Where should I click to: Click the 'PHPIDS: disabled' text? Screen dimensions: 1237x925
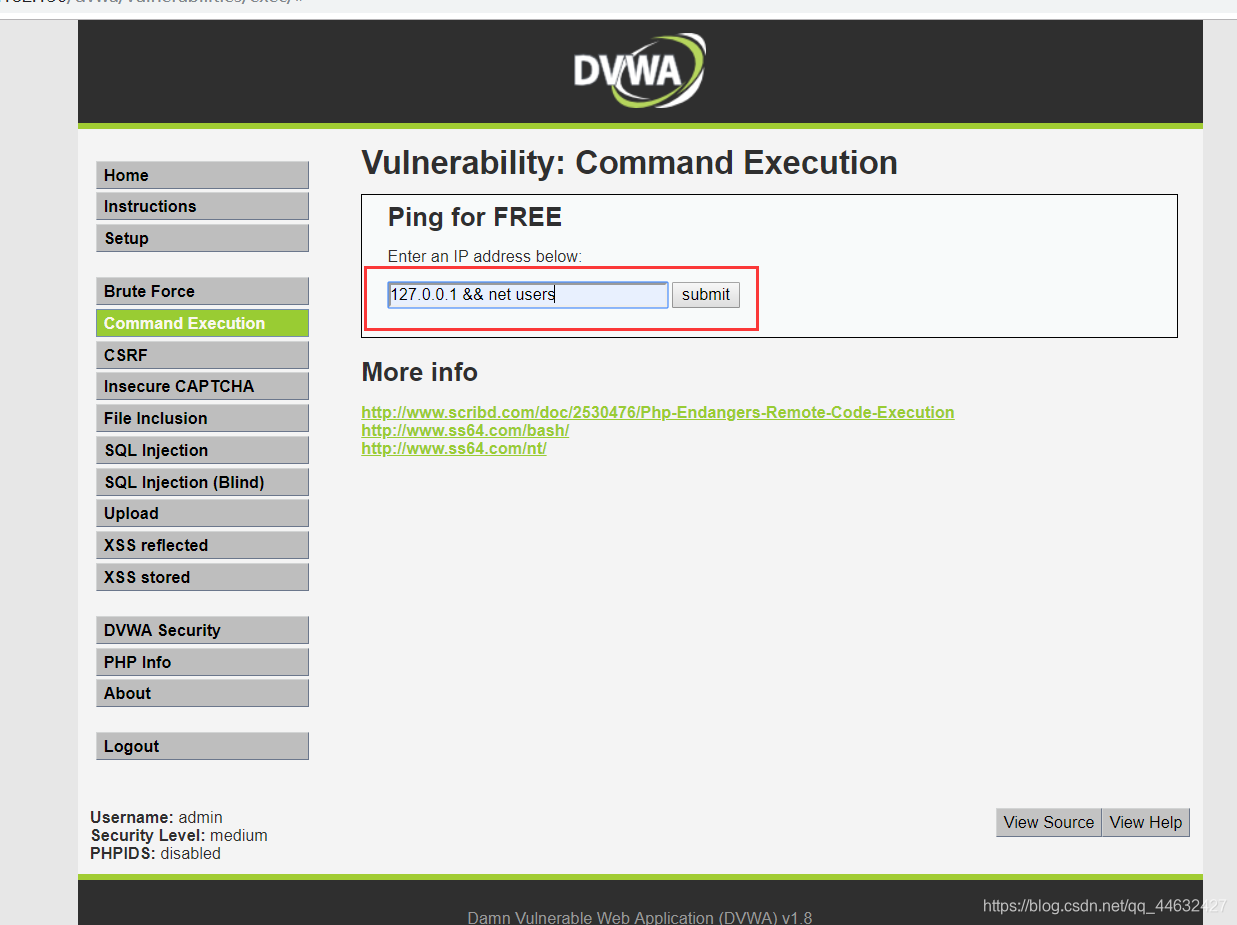156,853
